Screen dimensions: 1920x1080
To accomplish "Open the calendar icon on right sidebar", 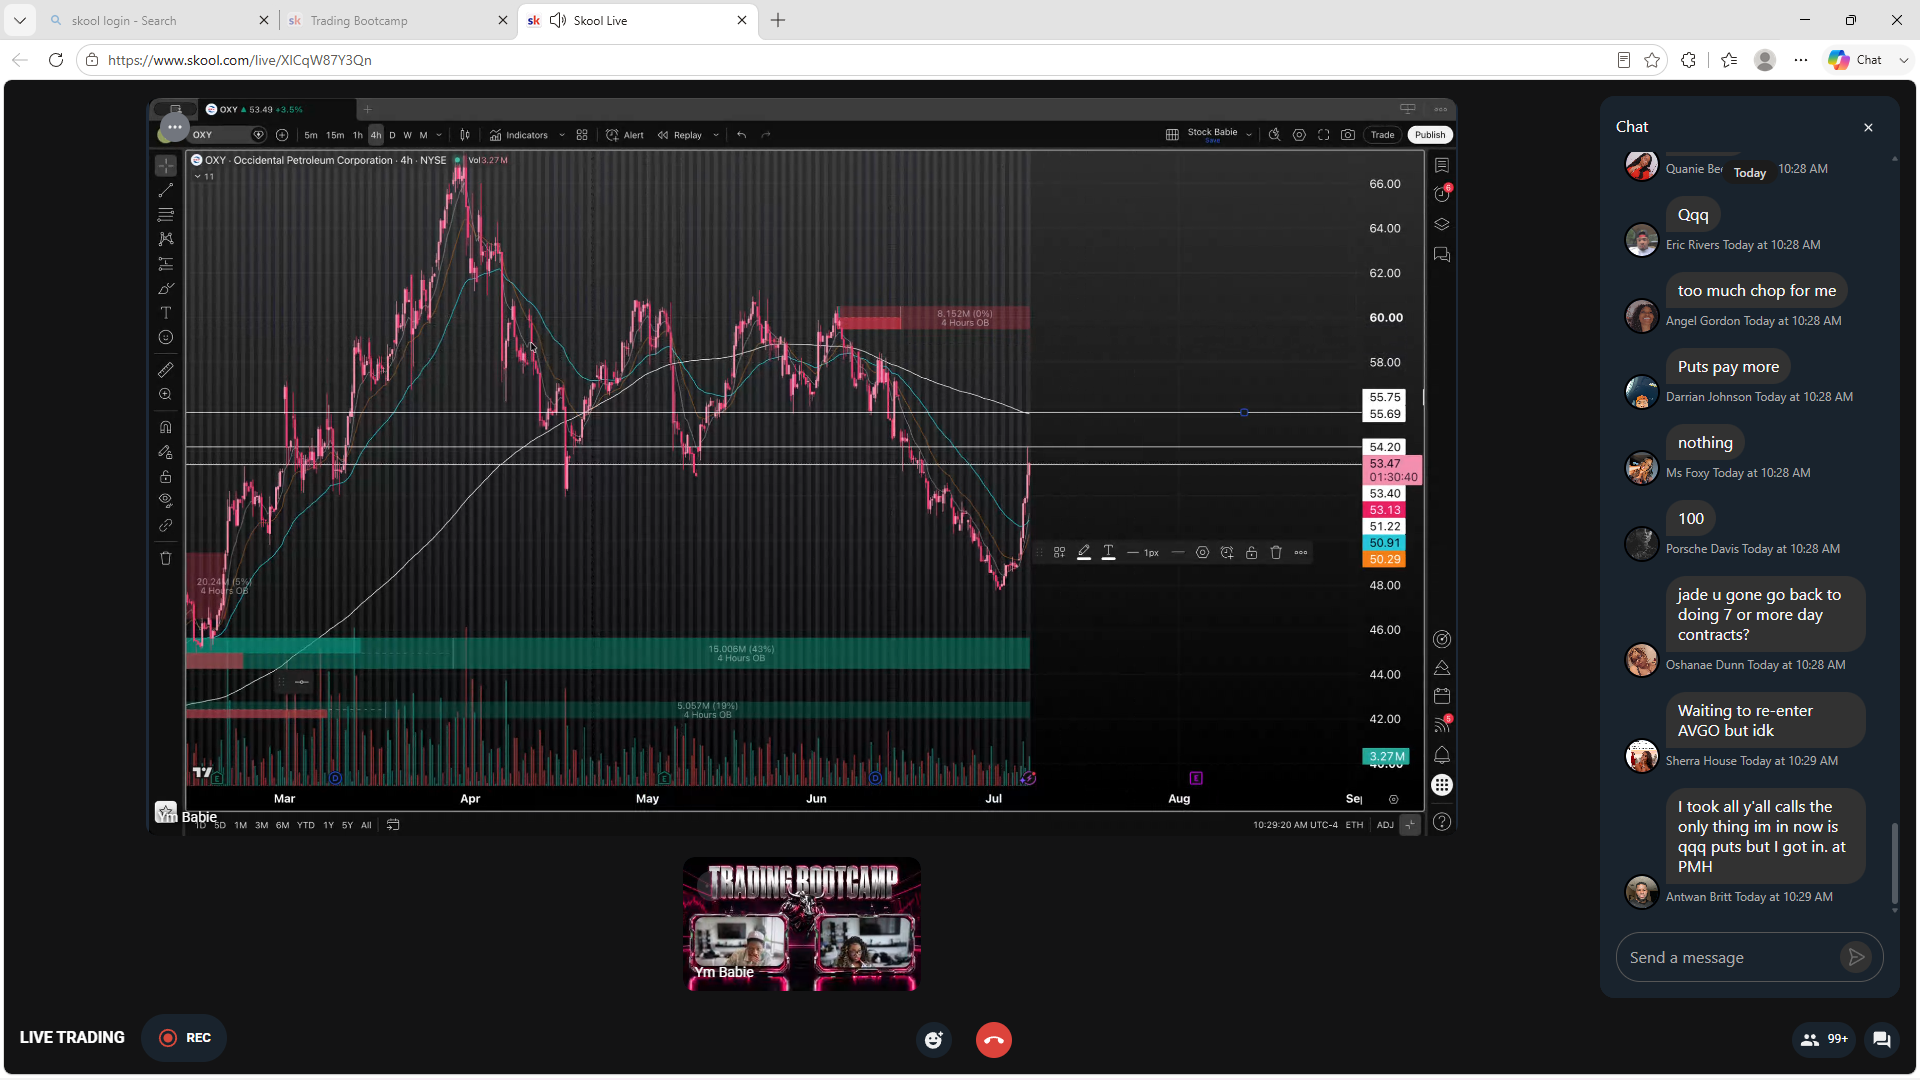I will coord(1442,696).
